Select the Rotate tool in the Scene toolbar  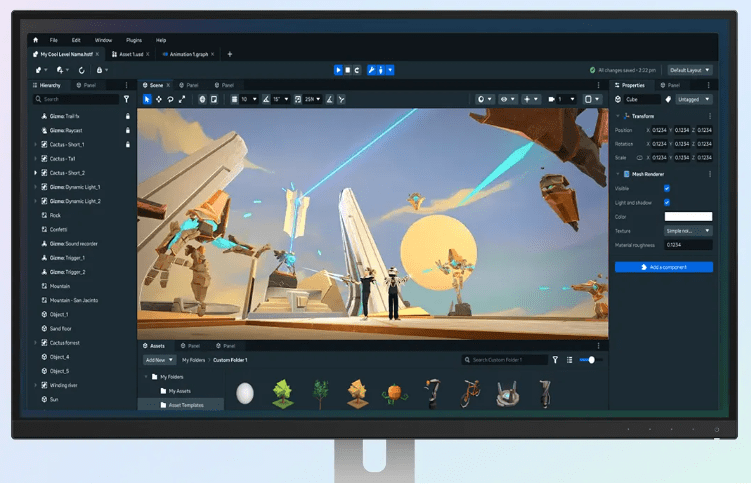pyautogui.click(x=170, y=99)
